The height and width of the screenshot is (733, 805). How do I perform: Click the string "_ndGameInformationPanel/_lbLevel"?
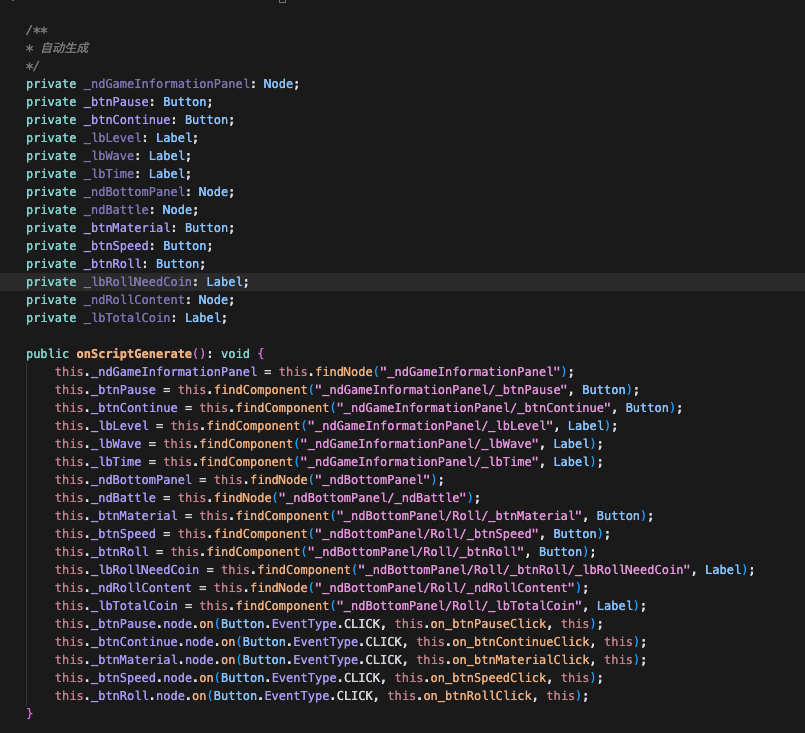pos(430,426)
